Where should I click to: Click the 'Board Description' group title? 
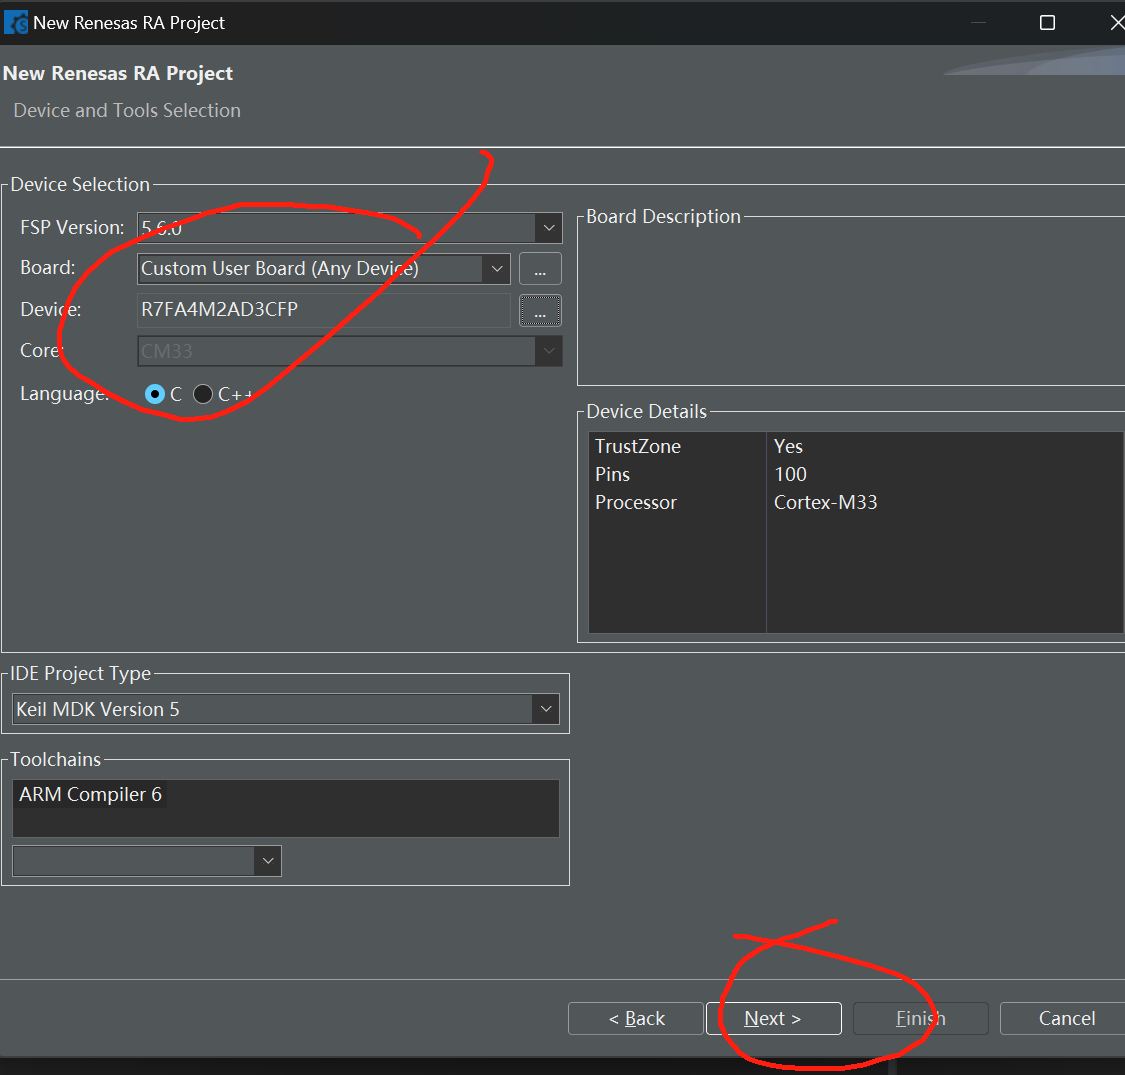[x=663, y=217]
